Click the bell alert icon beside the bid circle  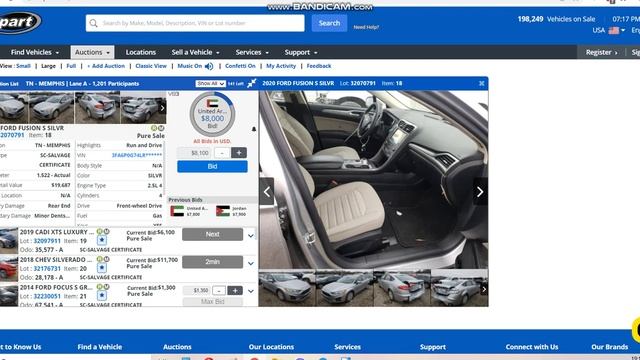(254, 129)
